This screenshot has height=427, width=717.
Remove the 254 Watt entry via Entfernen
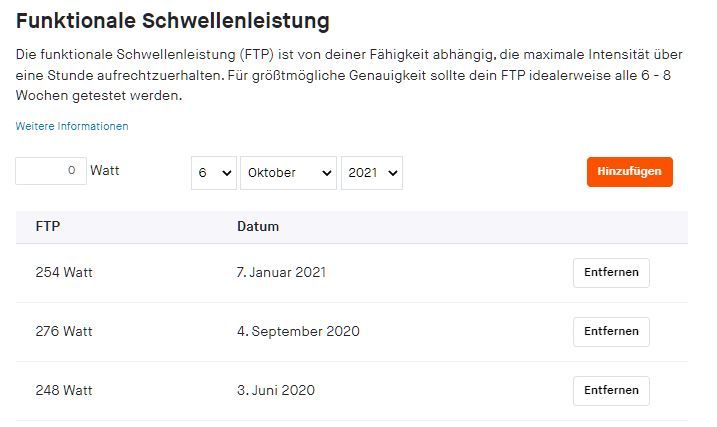[x=611, y=273]
